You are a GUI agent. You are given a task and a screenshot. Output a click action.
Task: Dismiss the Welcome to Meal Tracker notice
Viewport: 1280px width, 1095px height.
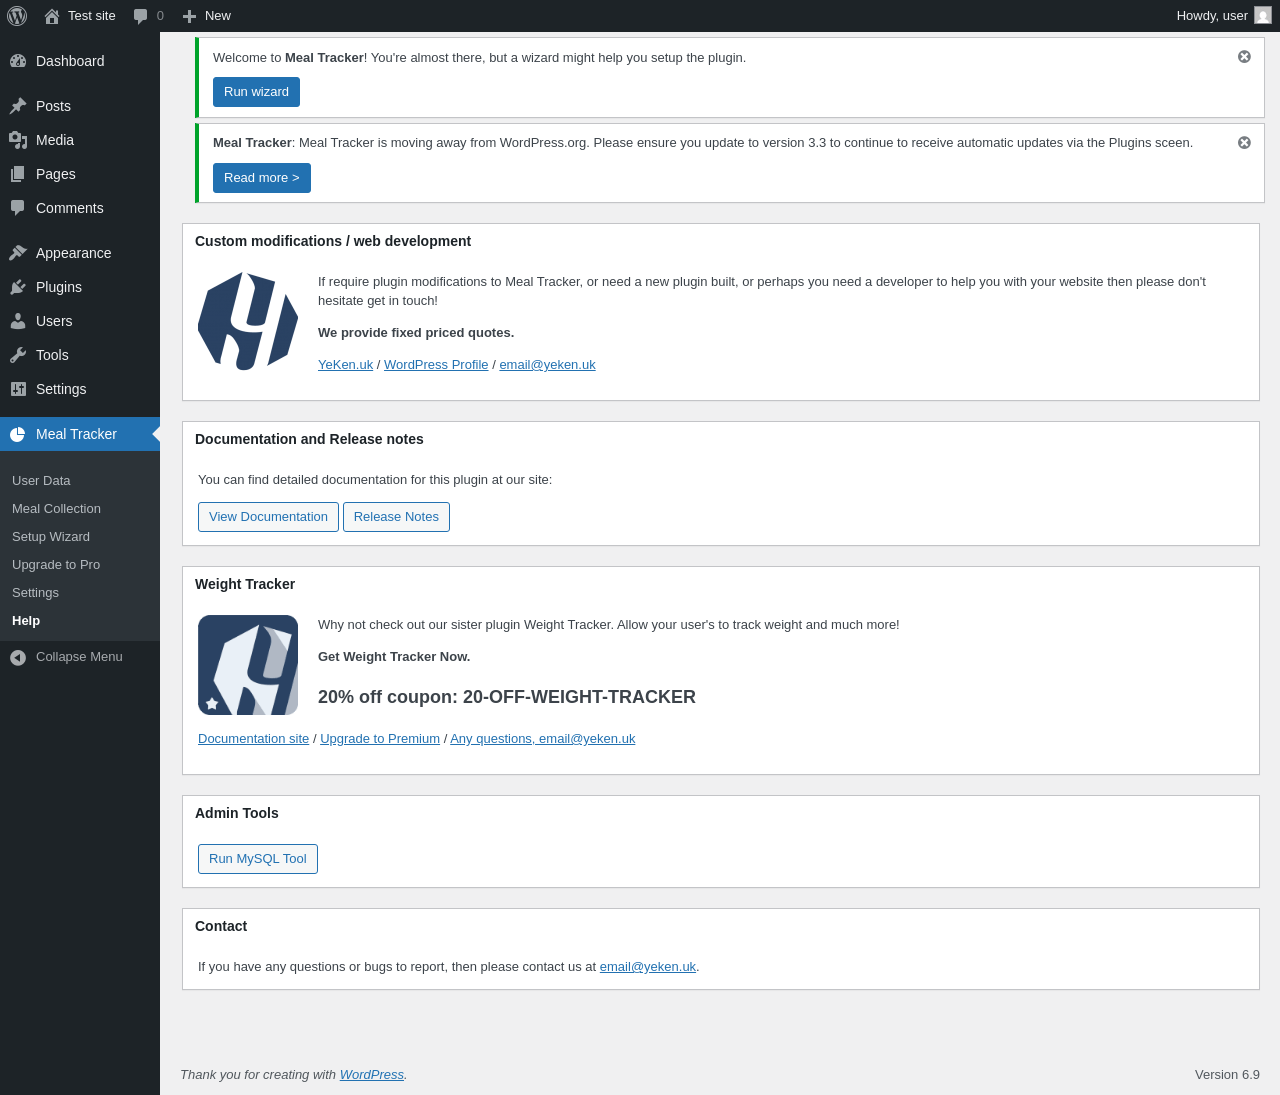coord(1244,57)
